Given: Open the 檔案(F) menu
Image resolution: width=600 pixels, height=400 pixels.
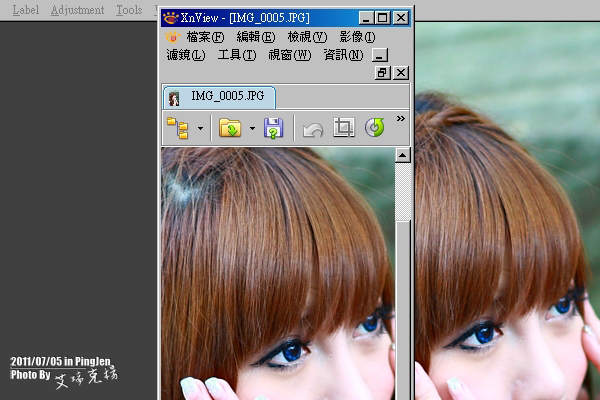Looking at the screenshot, I should (205, 37).
